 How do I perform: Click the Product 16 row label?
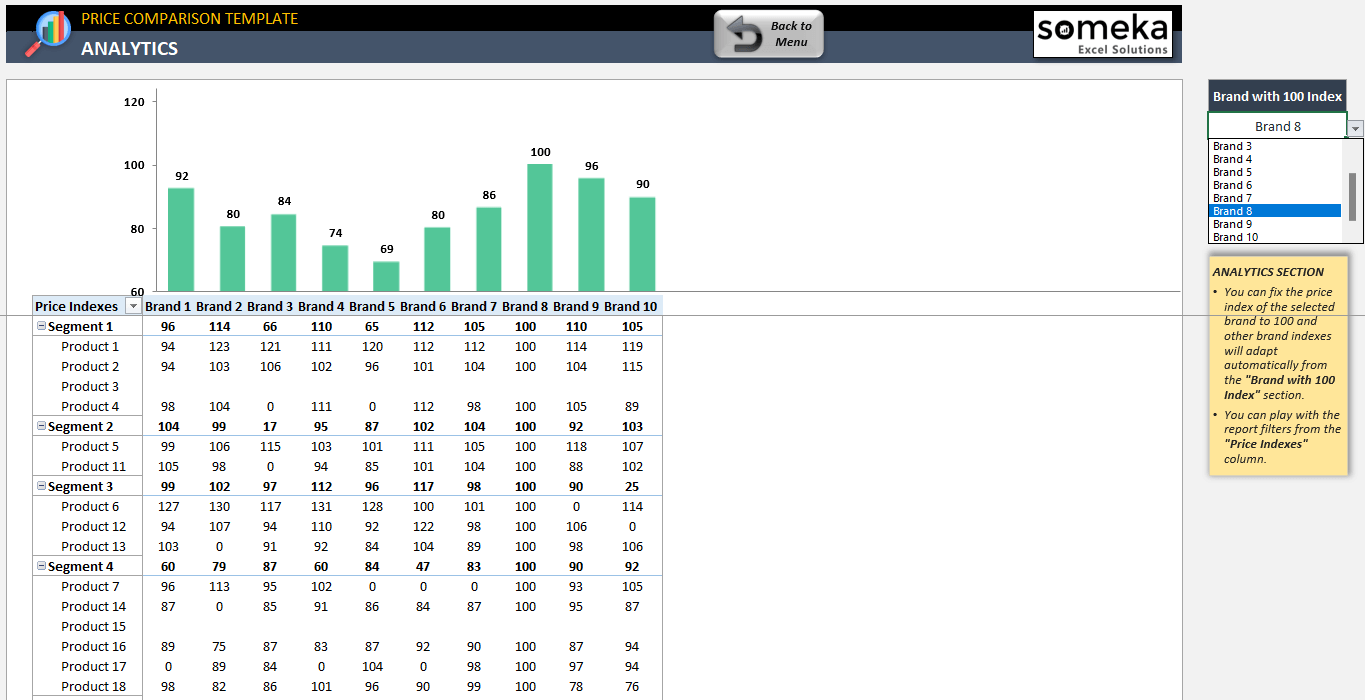tap(93, 646)
